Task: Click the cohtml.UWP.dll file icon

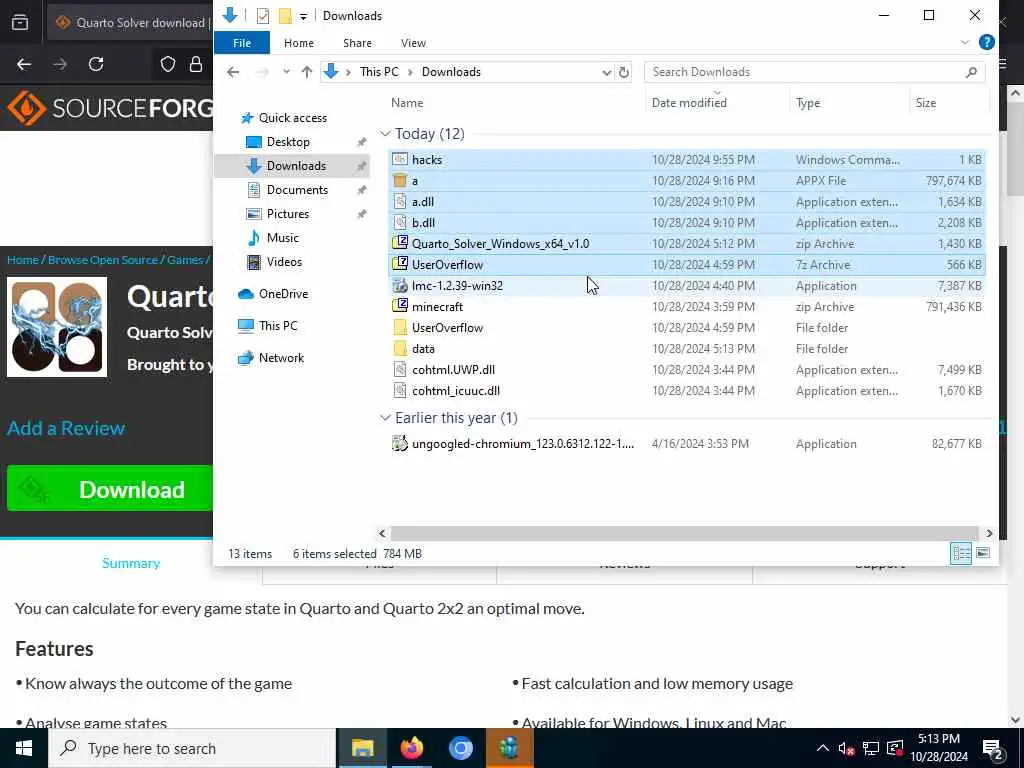Action: tap(400, 370)
